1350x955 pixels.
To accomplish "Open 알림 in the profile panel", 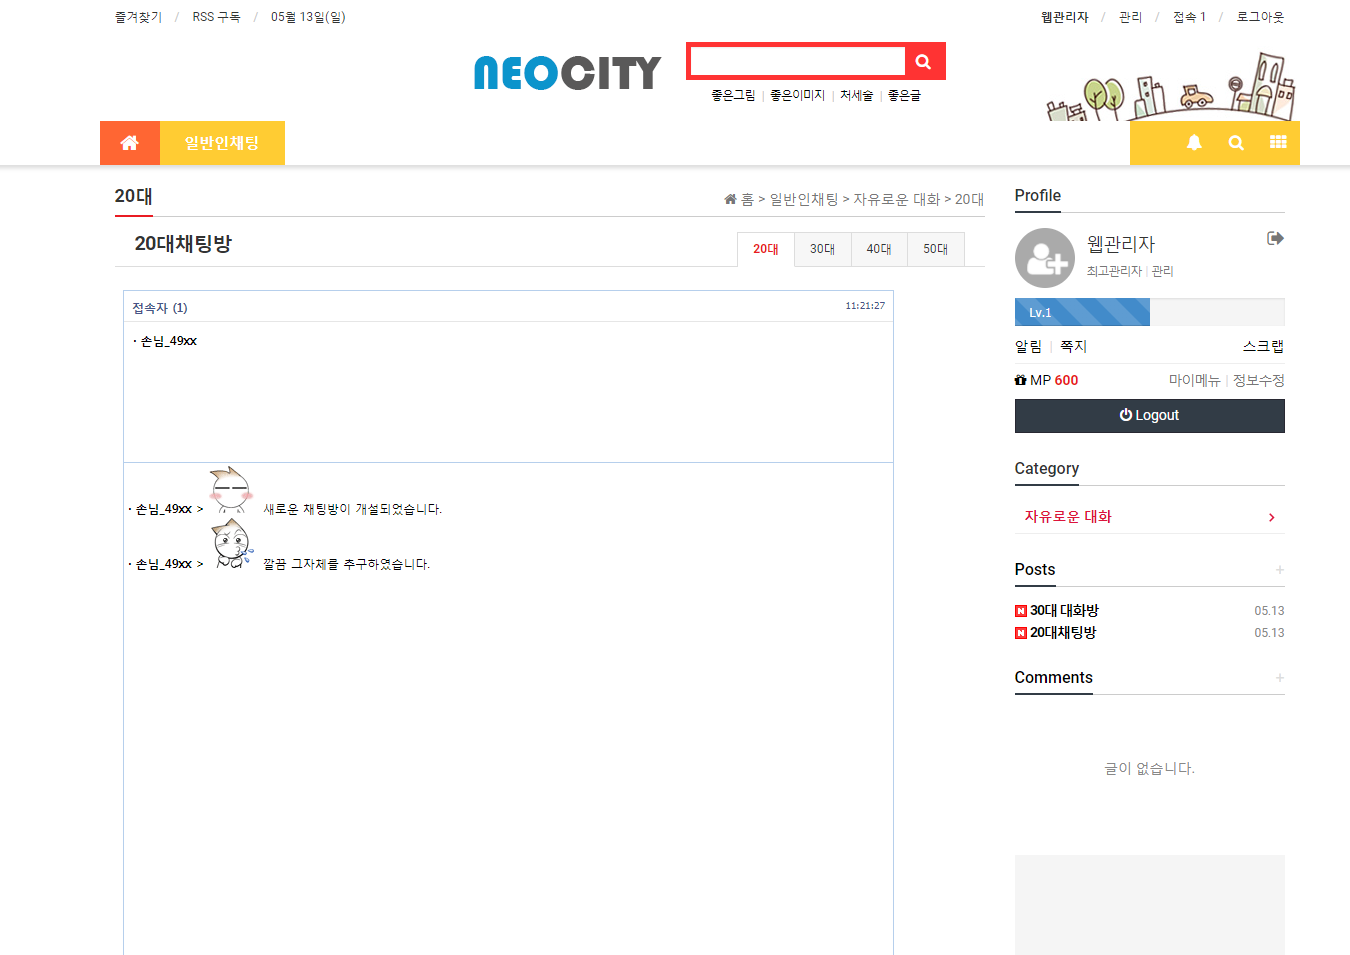I will click(1028, 346).
